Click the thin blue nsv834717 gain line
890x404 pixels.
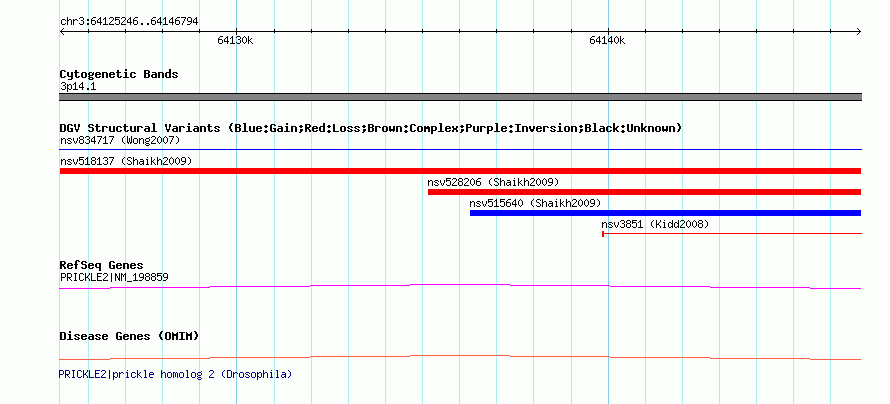click(461, 150)
